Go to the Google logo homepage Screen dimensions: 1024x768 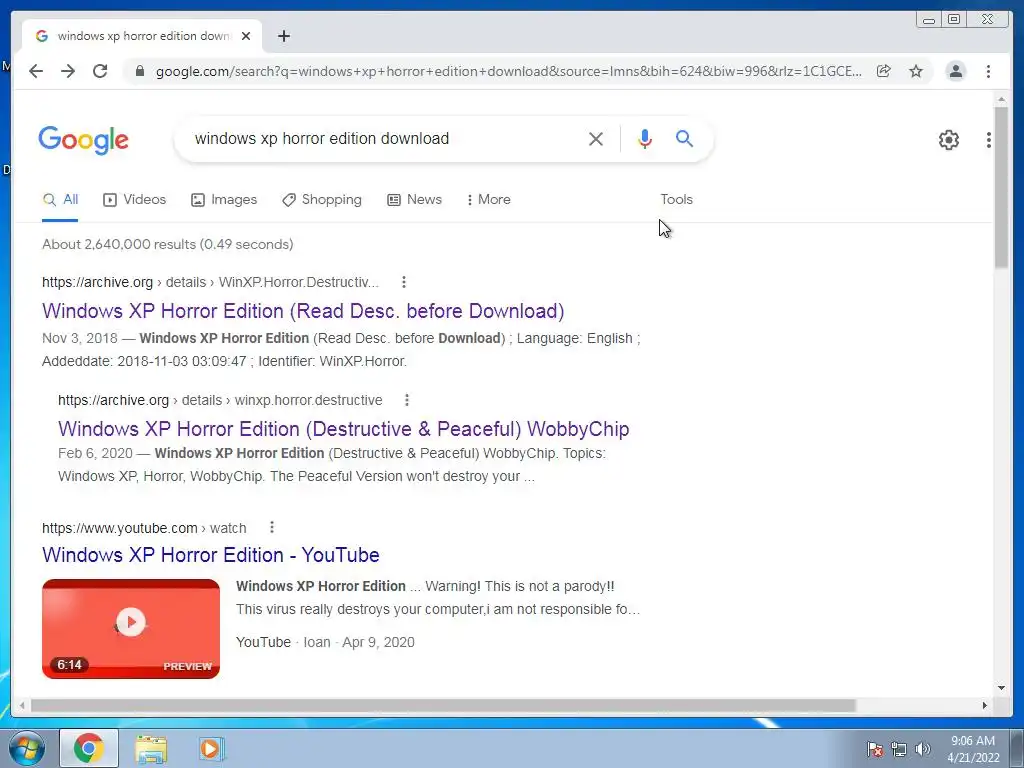[84, 140]
